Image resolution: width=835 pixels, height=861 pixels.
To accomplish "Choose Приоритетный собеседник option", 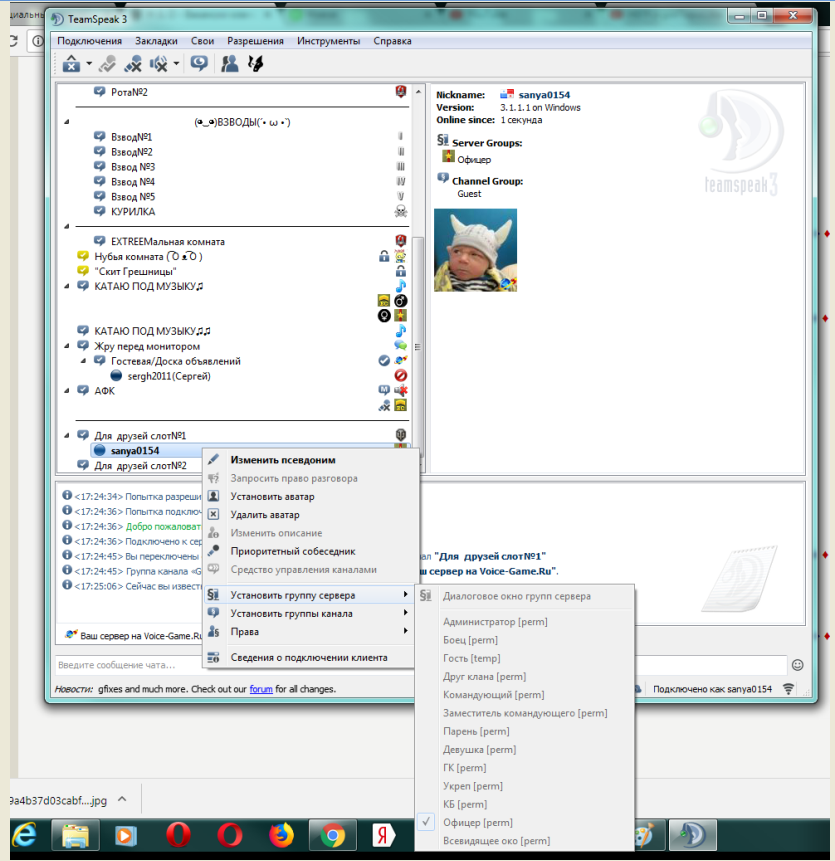I will (x=309, y=551).
